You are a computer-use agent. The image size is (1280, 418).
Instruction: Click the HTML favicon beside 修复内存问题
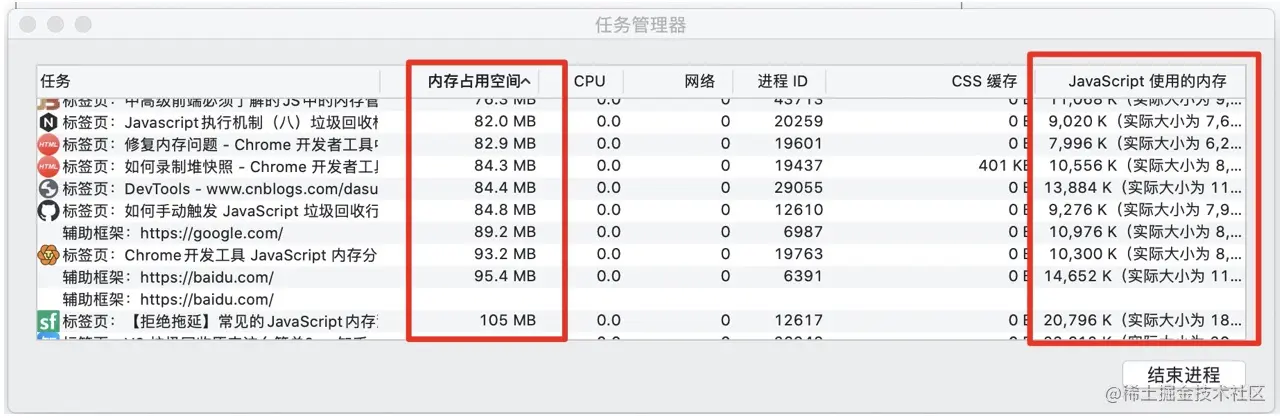tap(48, 143)
